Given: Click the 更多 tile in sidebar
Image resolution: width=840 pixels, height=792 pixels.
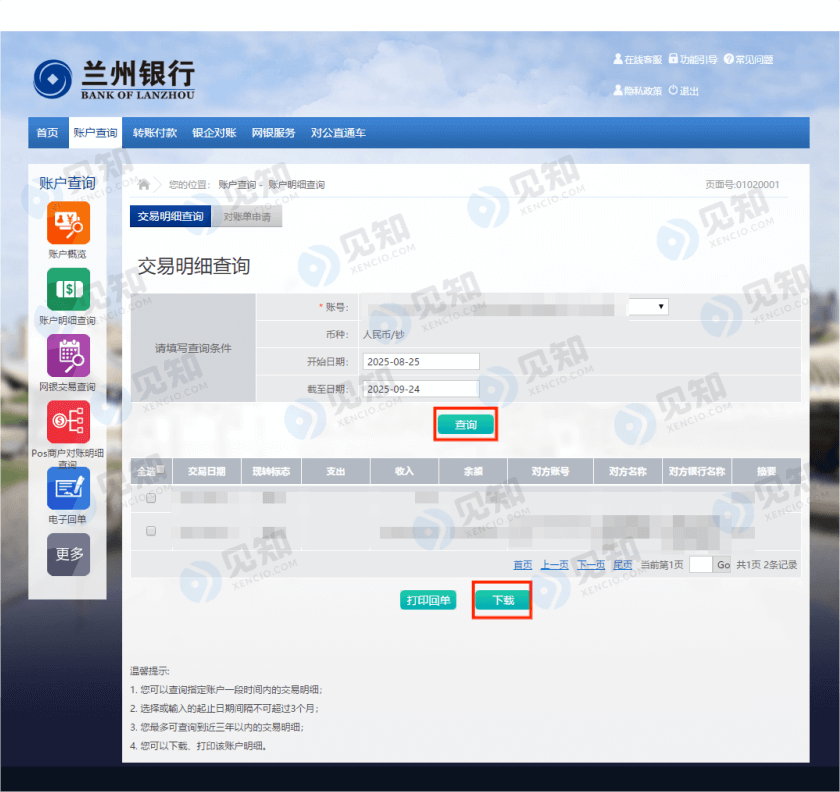Looking at the screenshot, I should [68, 554].
